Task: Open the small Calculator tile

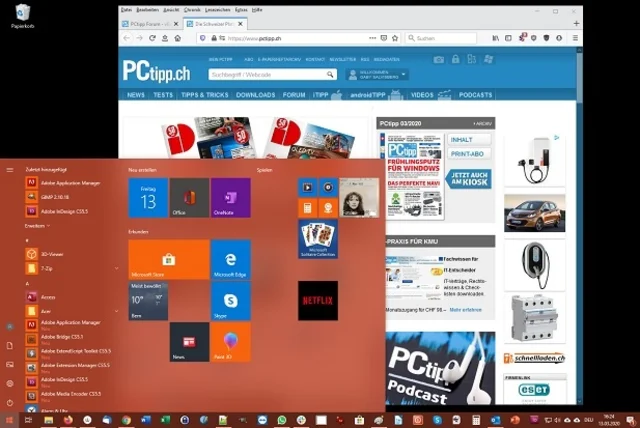Action: [308, 208]
